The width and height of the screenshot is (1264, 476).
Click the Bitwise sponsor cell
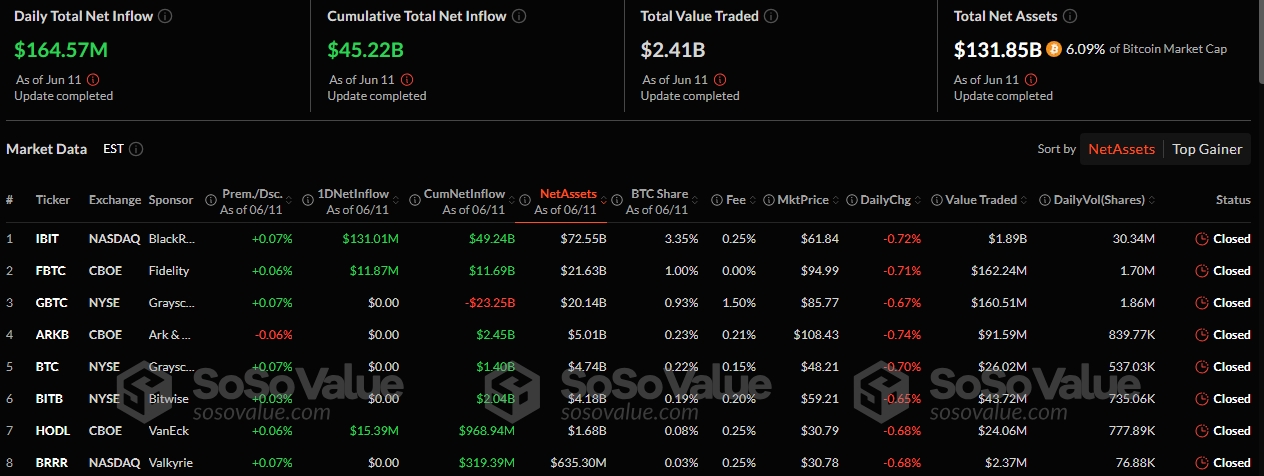point(169,399)
